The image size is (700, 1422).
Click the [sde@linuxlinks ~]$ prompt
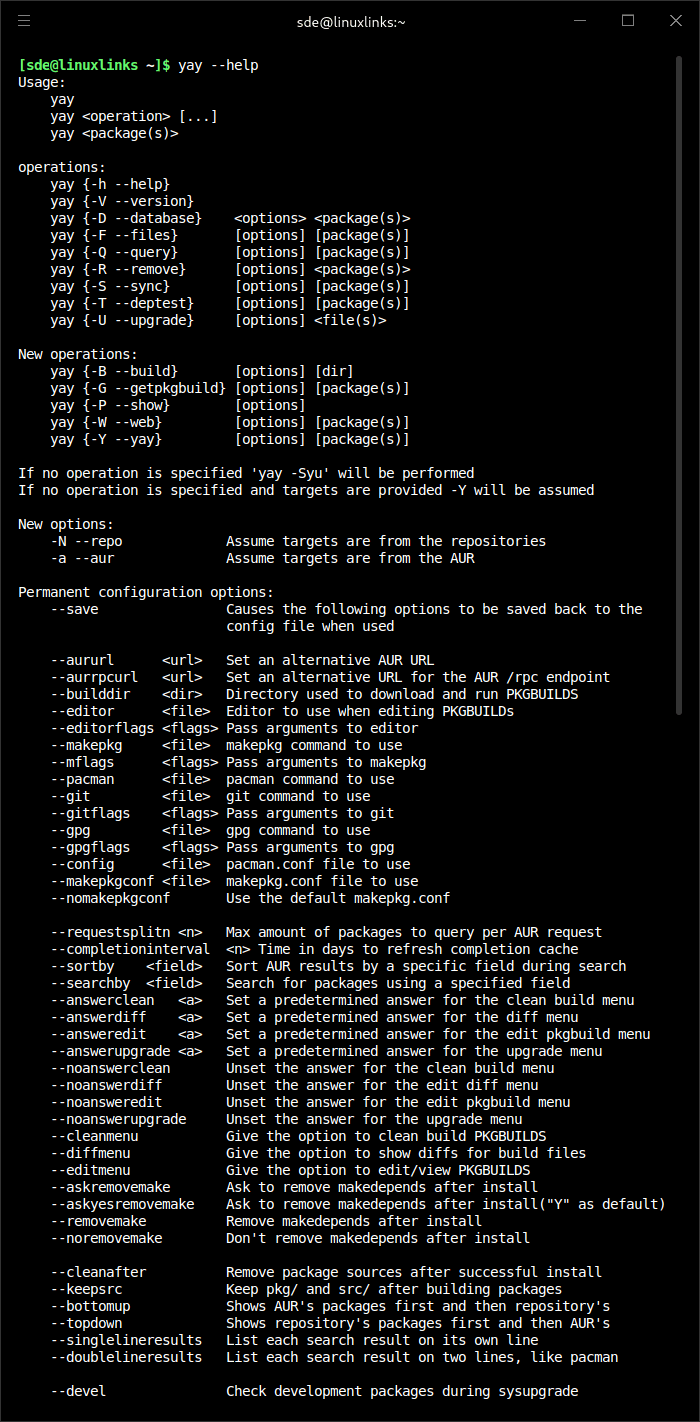coord(94,65)
